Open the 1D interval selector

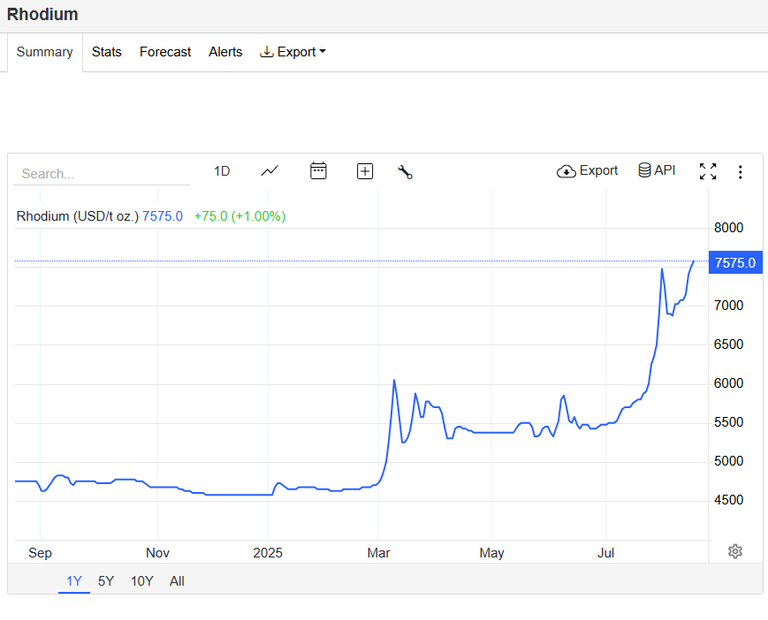pos(222,171)
